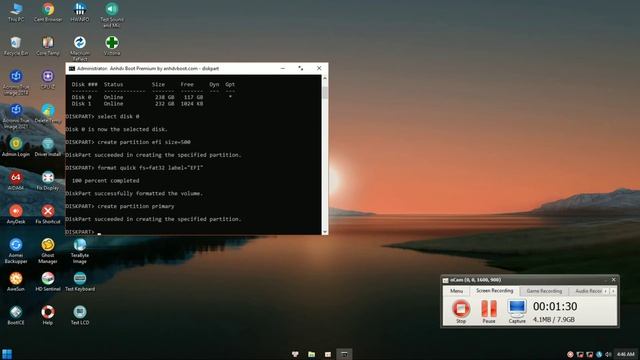Close the oCam recorder window
640x360 pixels.
coord(613,280)
